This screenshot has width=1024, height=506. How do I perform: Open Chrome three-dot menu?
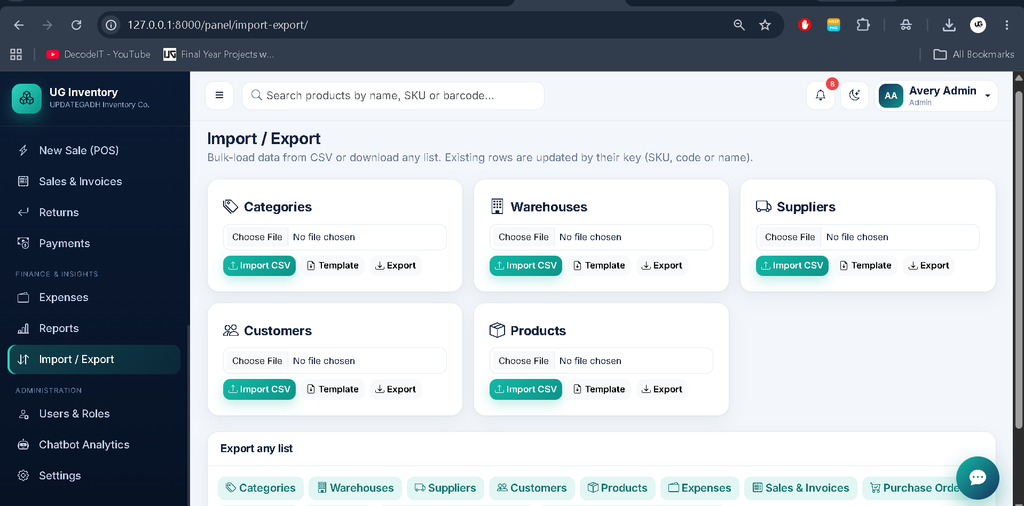1006,25
